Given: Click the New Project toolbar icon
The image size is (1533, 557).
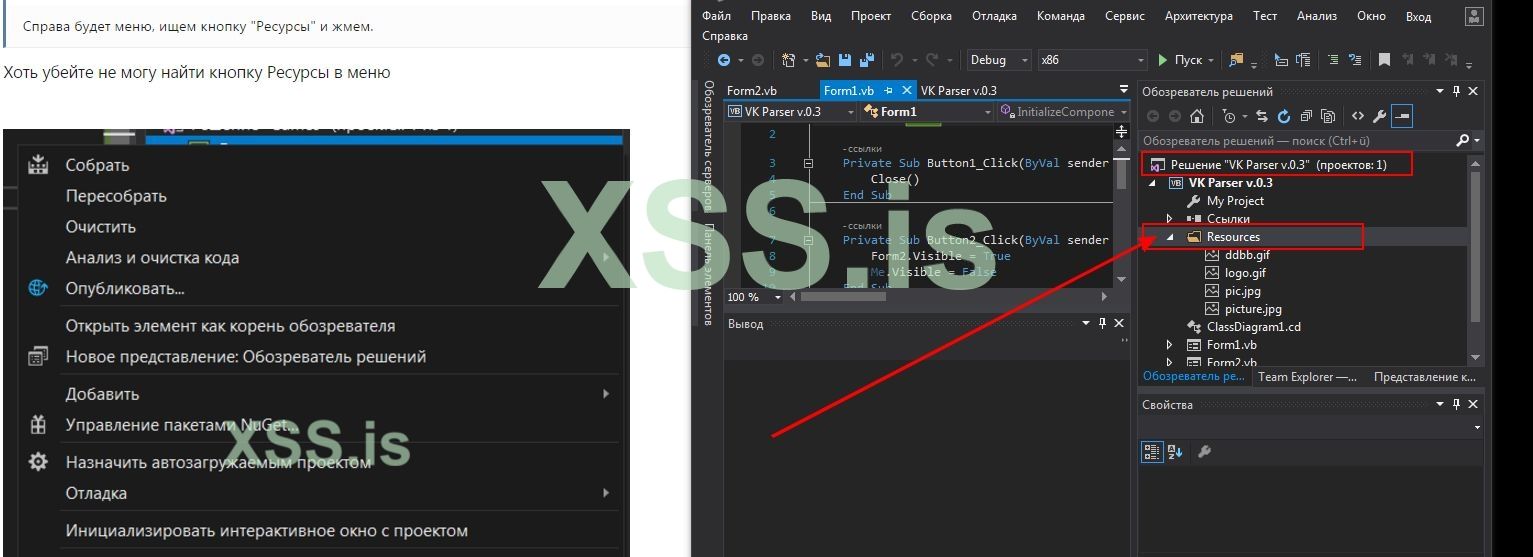Looking at the screenshot, I should click(789, 60).
